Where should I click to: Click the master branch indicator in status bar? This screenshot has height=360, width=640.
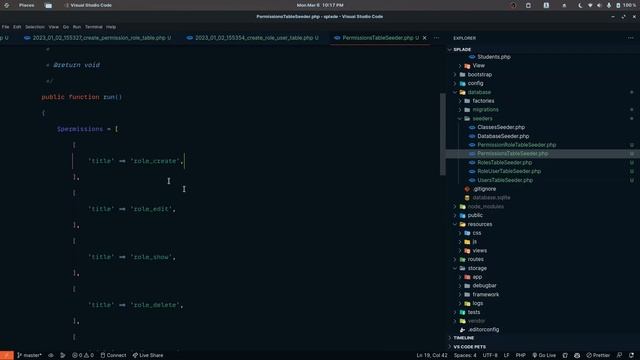pos(29,355)
